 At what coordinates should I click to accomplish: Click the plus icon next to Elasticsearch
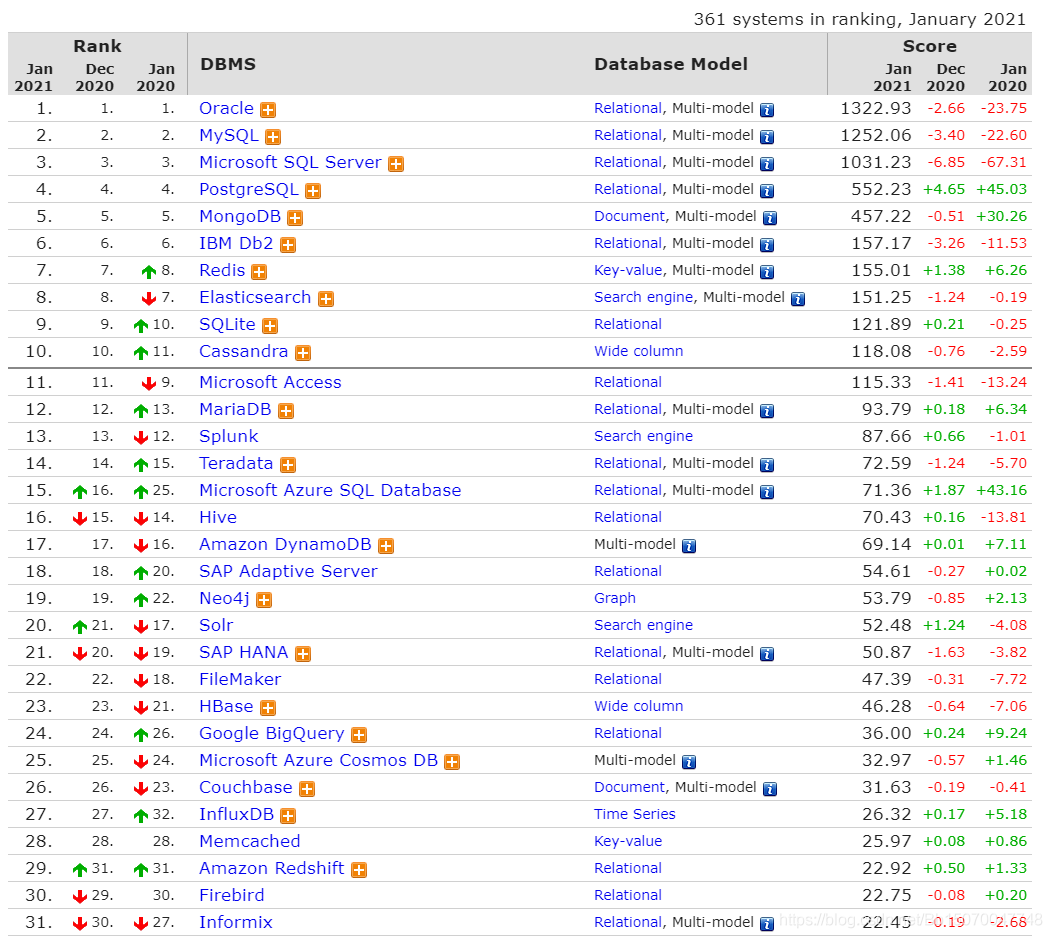coord(326,299)
